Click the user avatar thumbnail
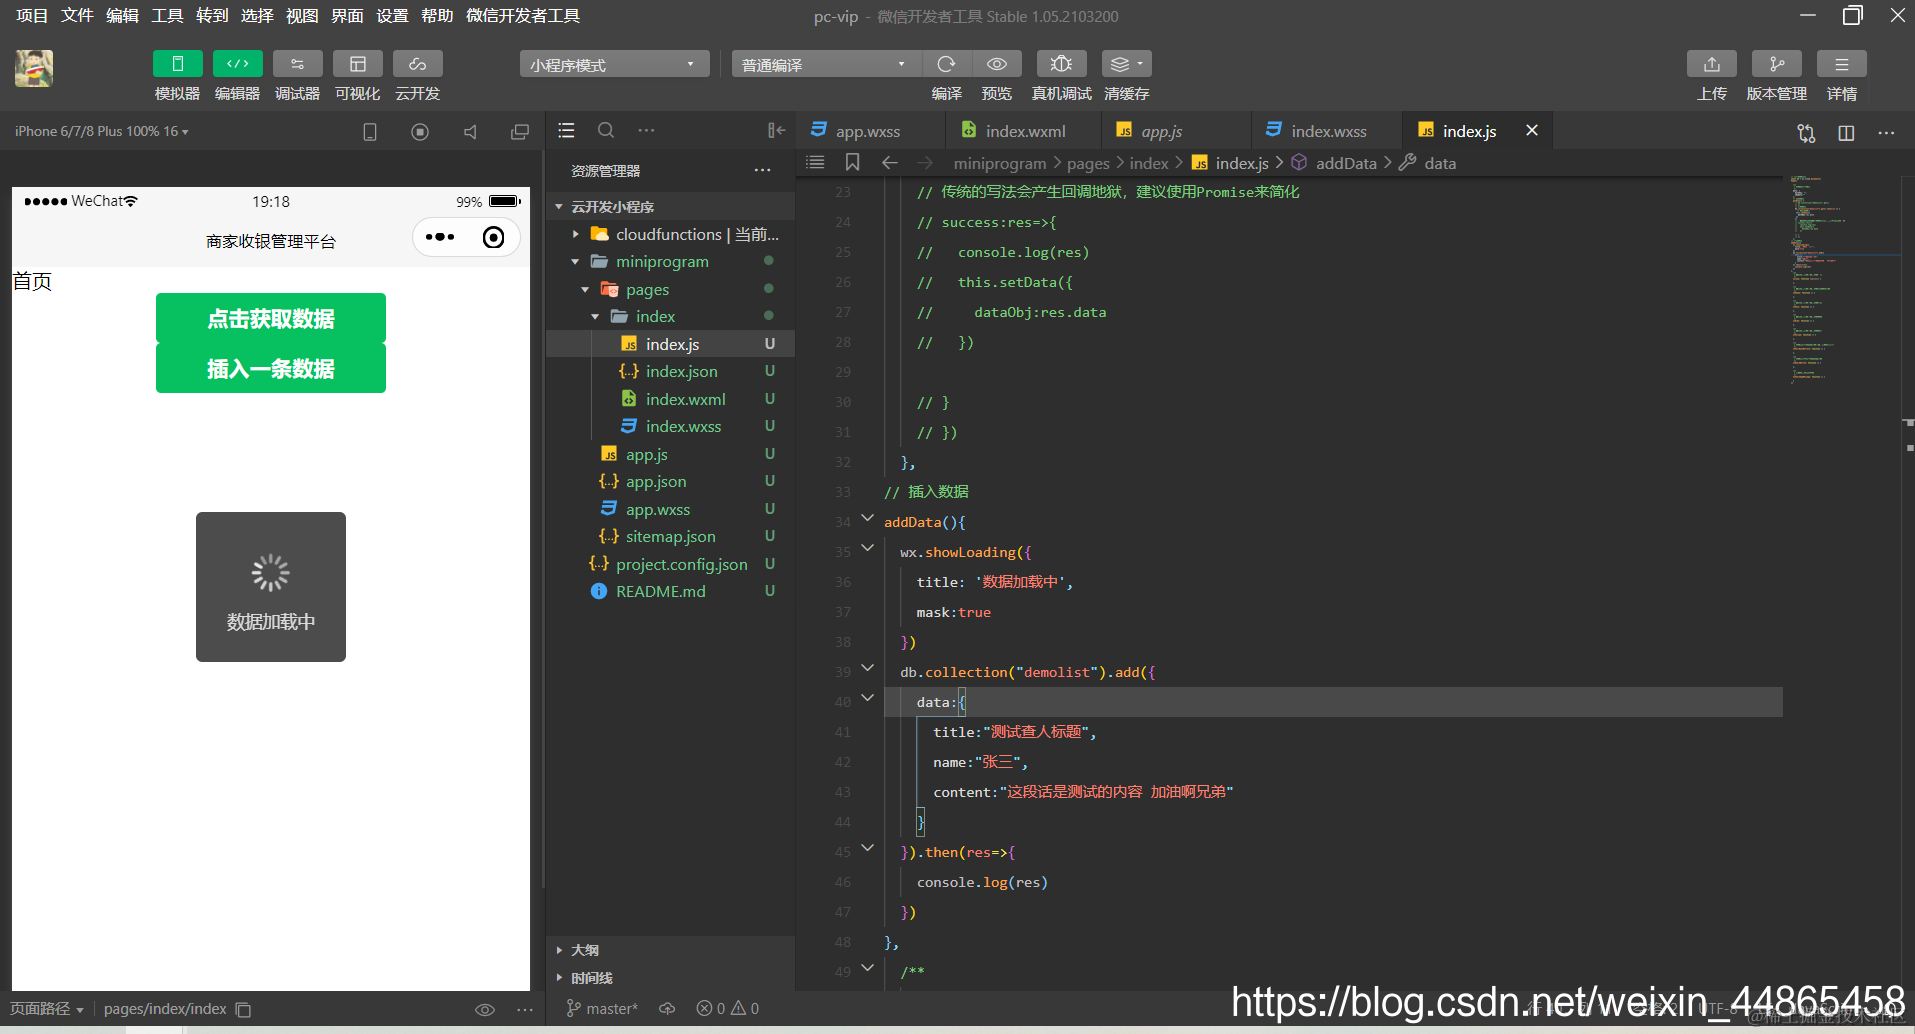The width and height of the screenshot is (1915, 1034). tap(34, 68)
